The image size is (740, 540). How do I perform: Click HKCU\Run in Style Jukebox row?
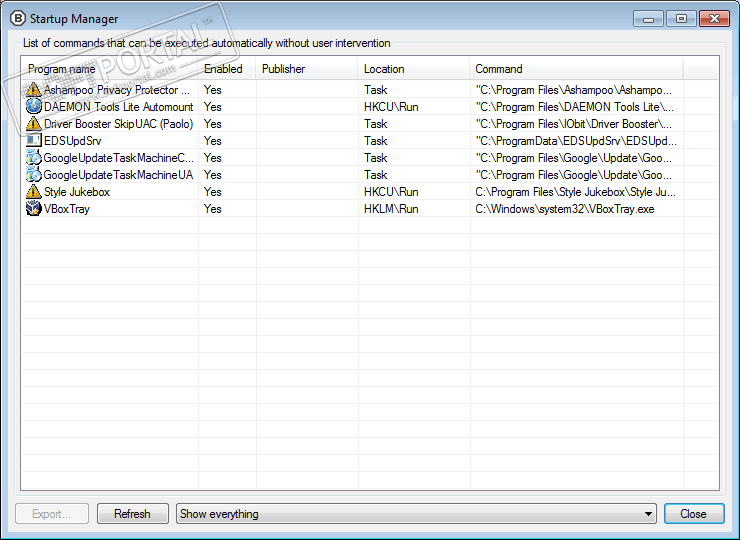[391, 192]
